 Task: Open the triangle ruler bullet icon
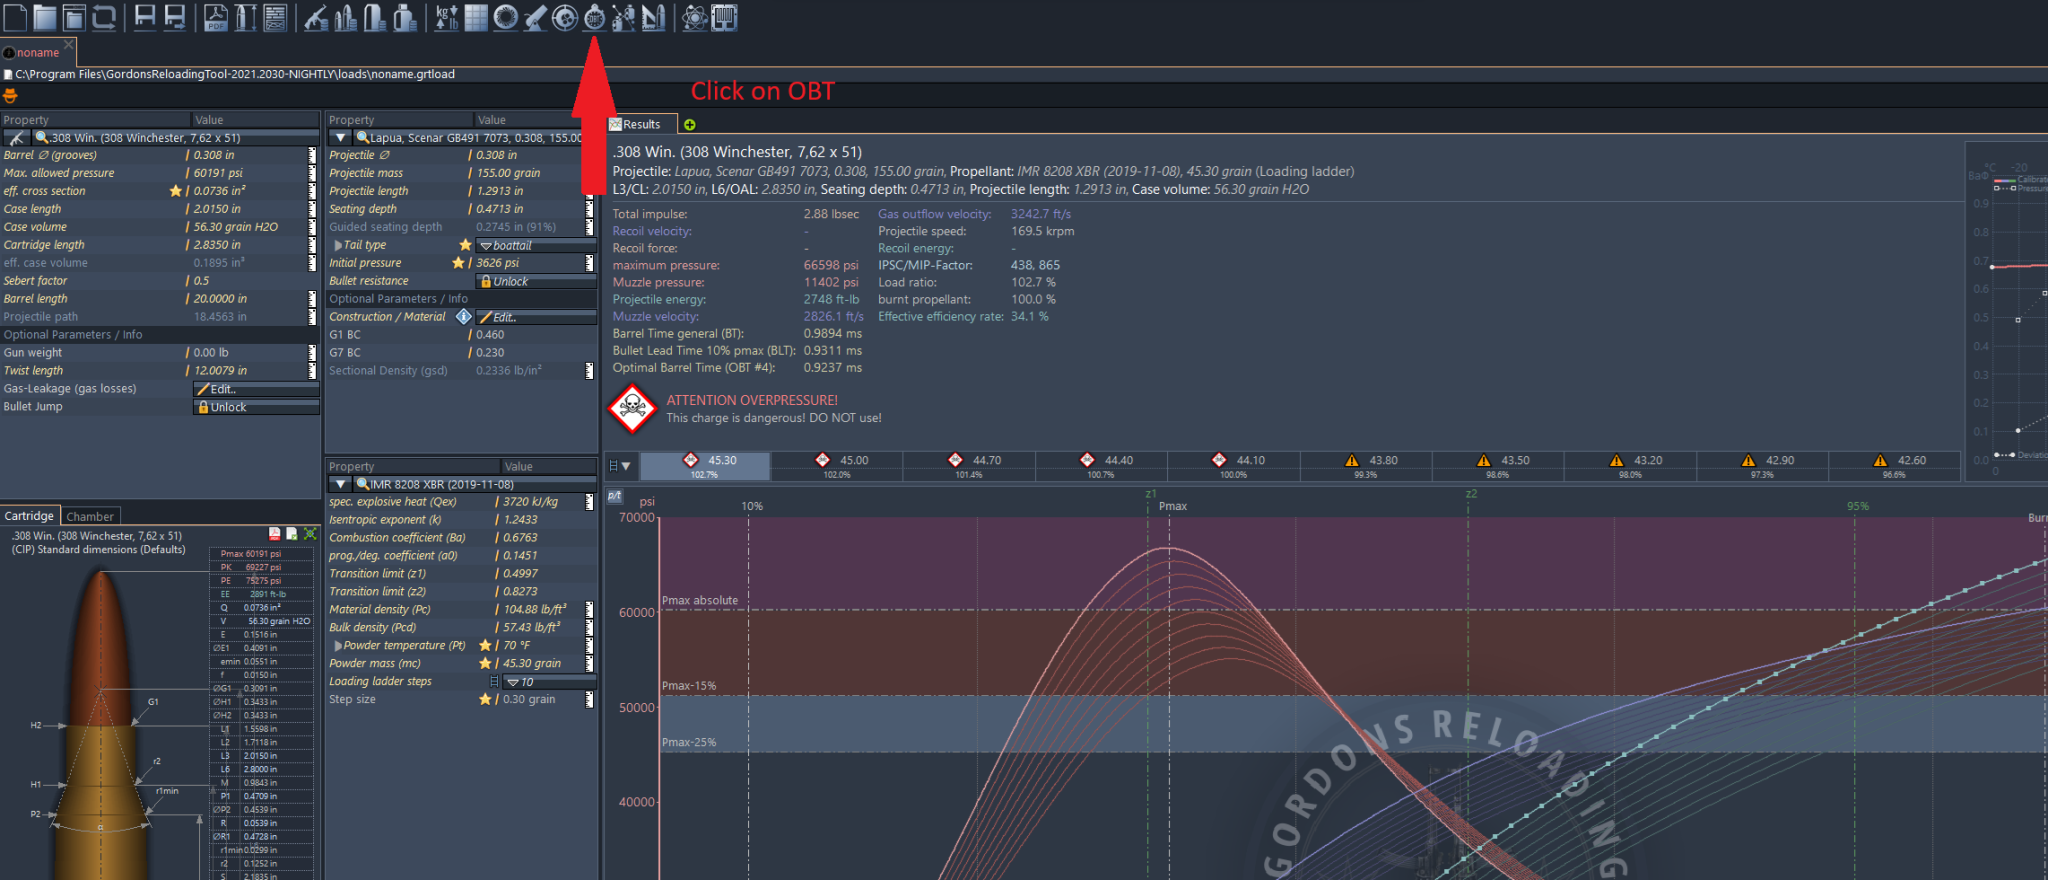(653, 17)
